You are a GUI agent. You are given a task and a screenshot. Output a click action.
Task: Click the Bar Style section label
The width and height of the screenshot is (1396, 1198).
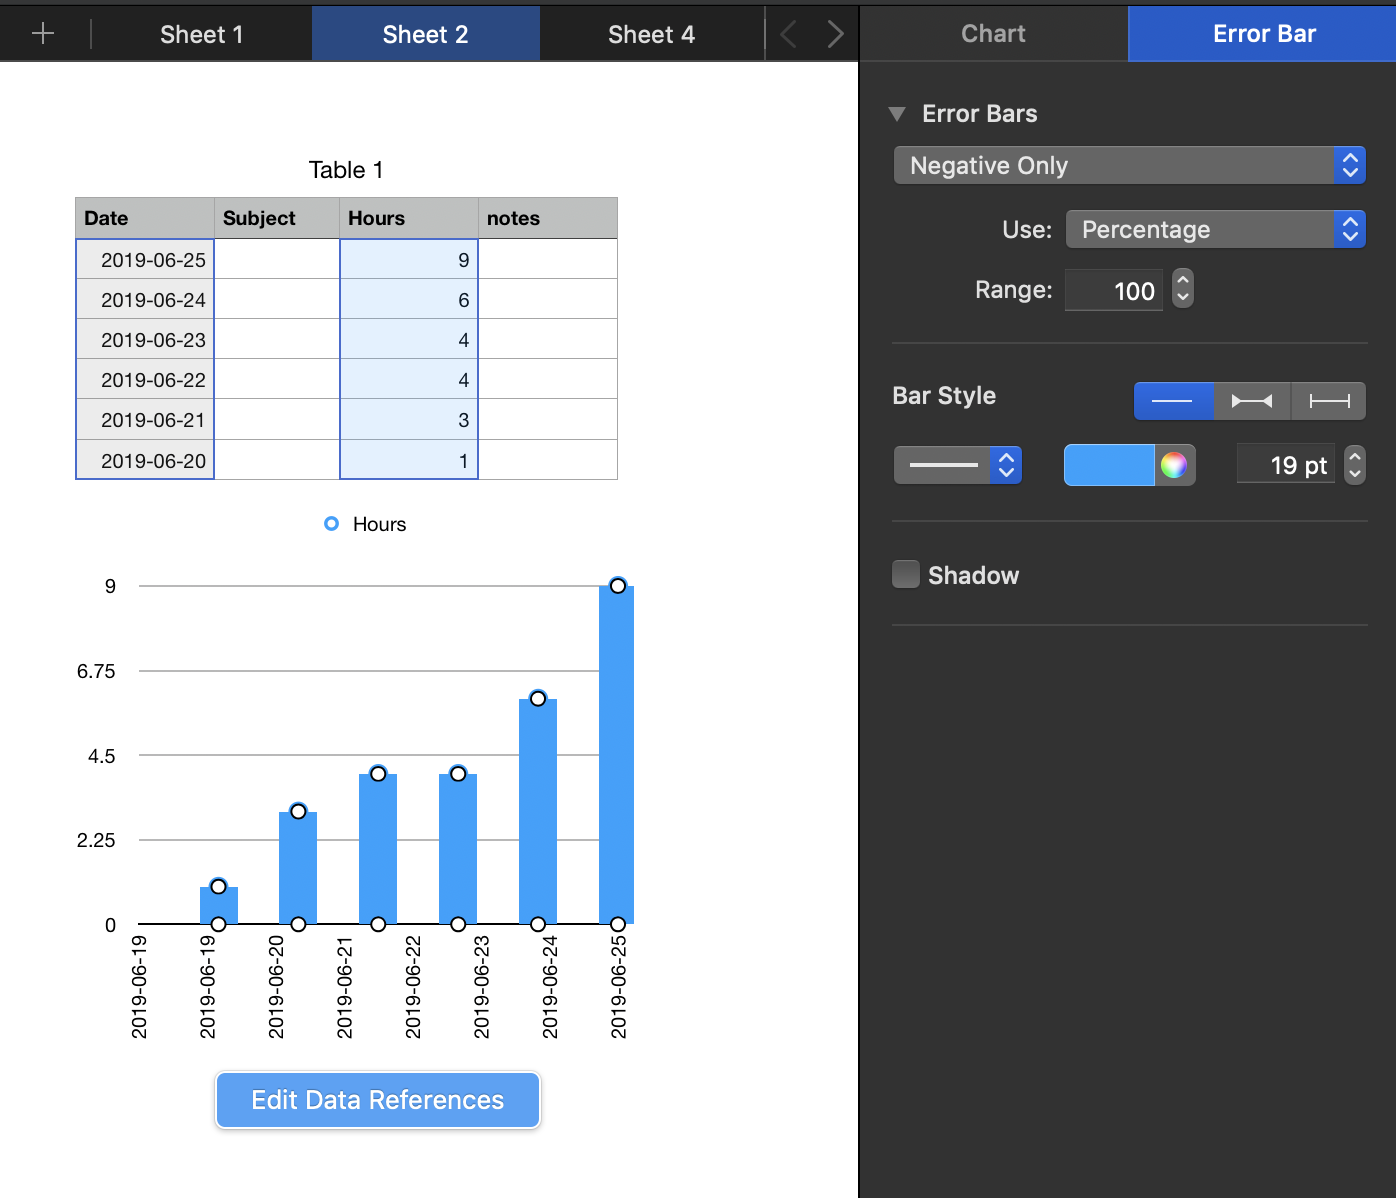coord(944,396)
